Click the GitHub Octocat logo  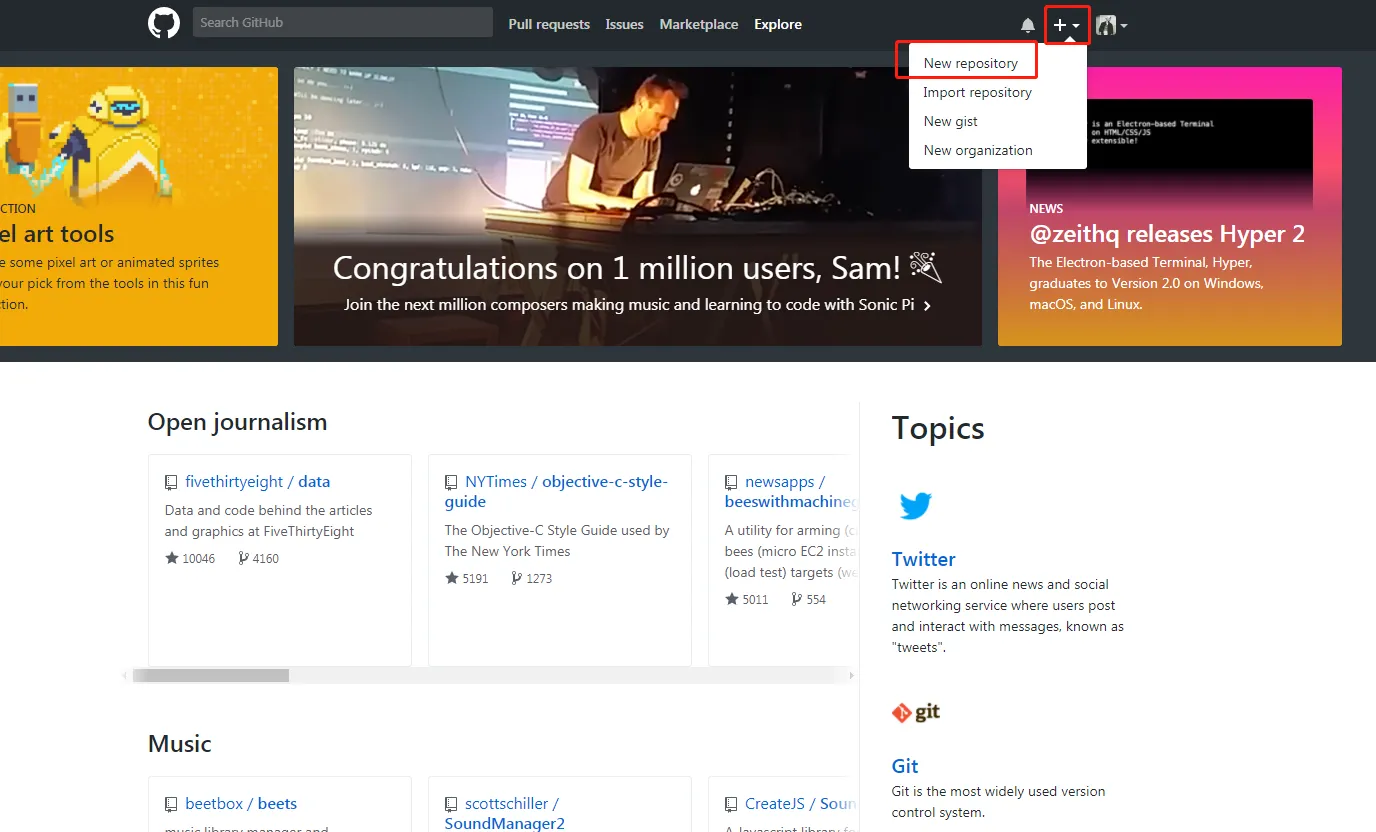click(164, 24)
